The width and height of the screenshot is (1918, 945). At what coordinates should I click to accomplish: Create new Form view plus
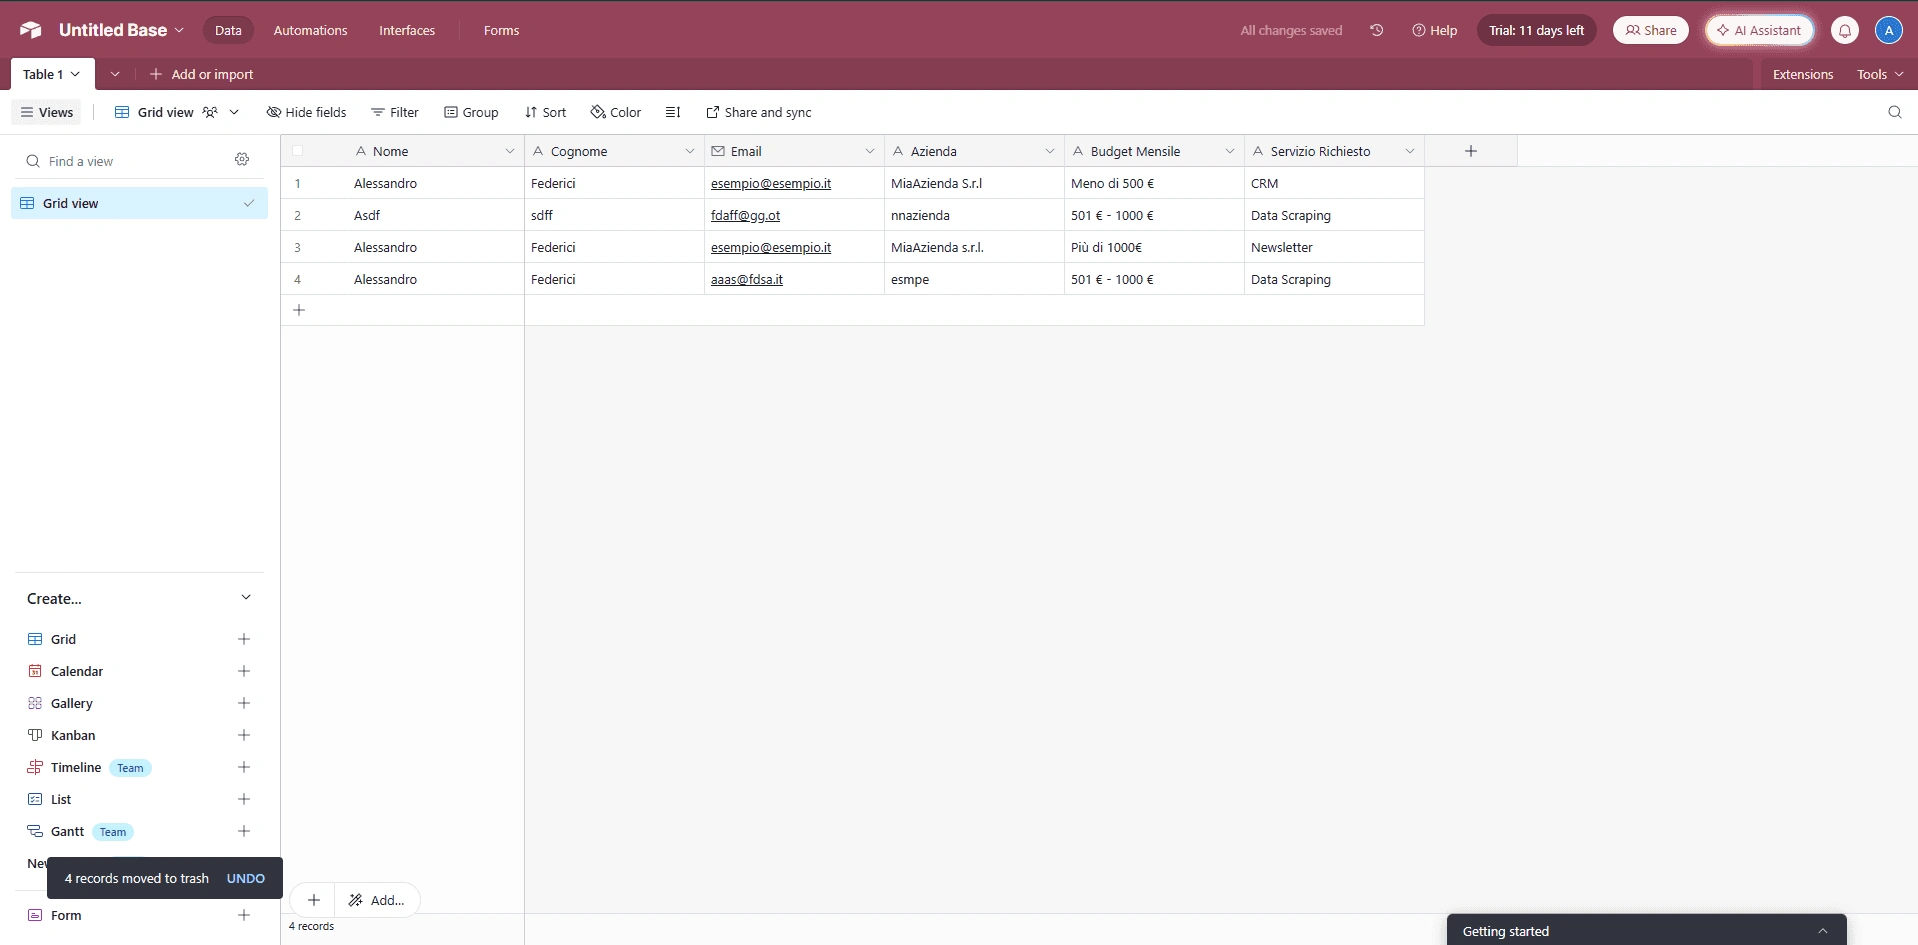point(244,915)
